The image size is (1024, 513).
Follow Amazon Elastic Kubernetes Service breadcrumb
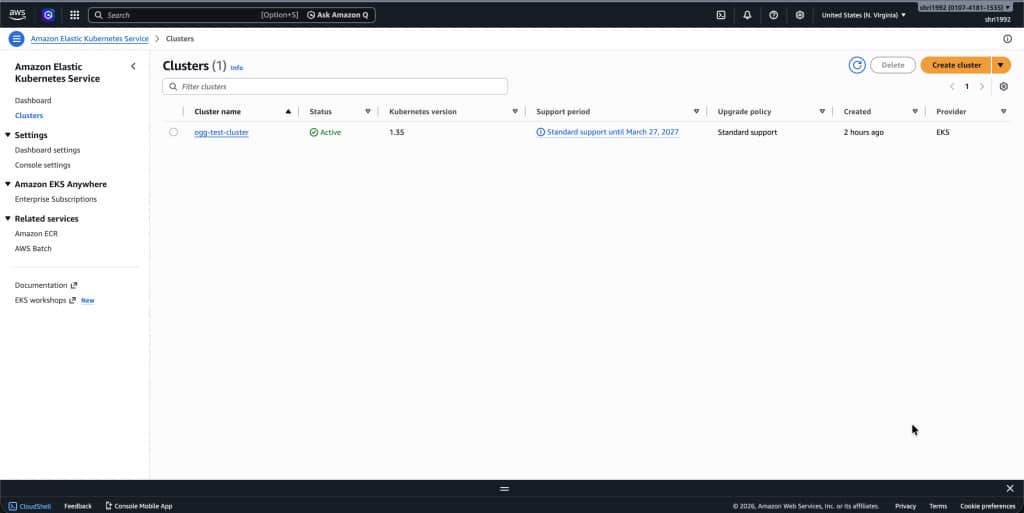tap(89, 39)
